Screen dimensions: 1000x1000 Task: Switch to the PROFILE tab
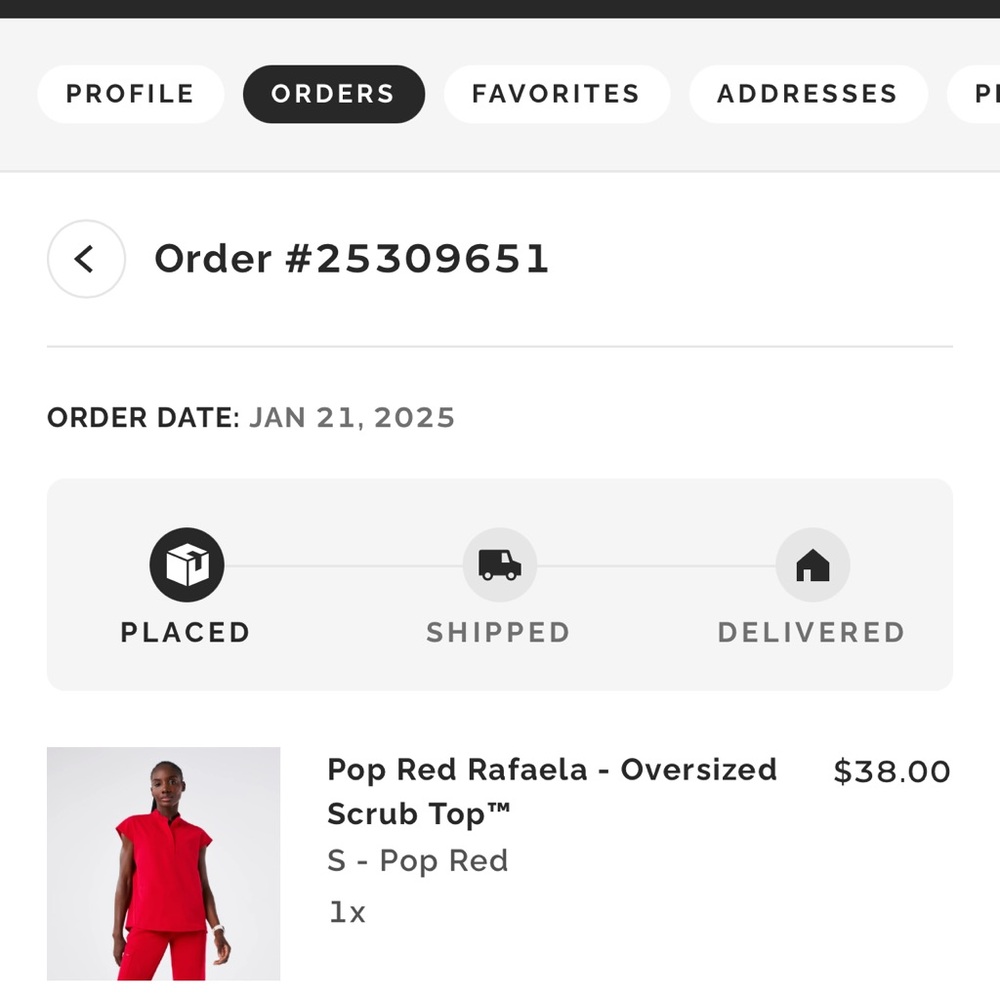coord(130,93)
